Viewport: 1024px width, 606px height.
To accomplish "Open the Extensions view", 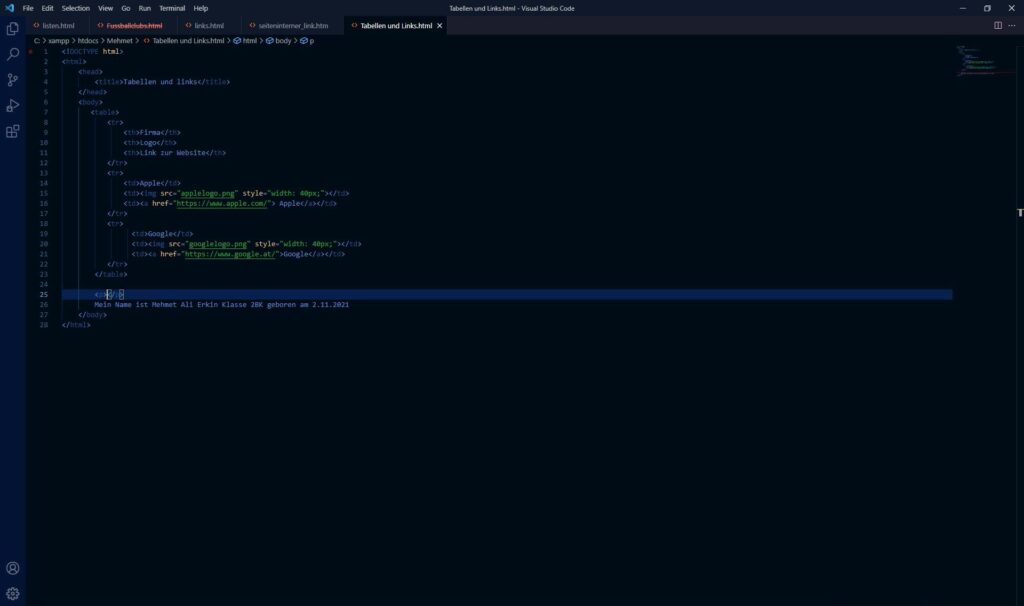I will click(x=13, y=131).
